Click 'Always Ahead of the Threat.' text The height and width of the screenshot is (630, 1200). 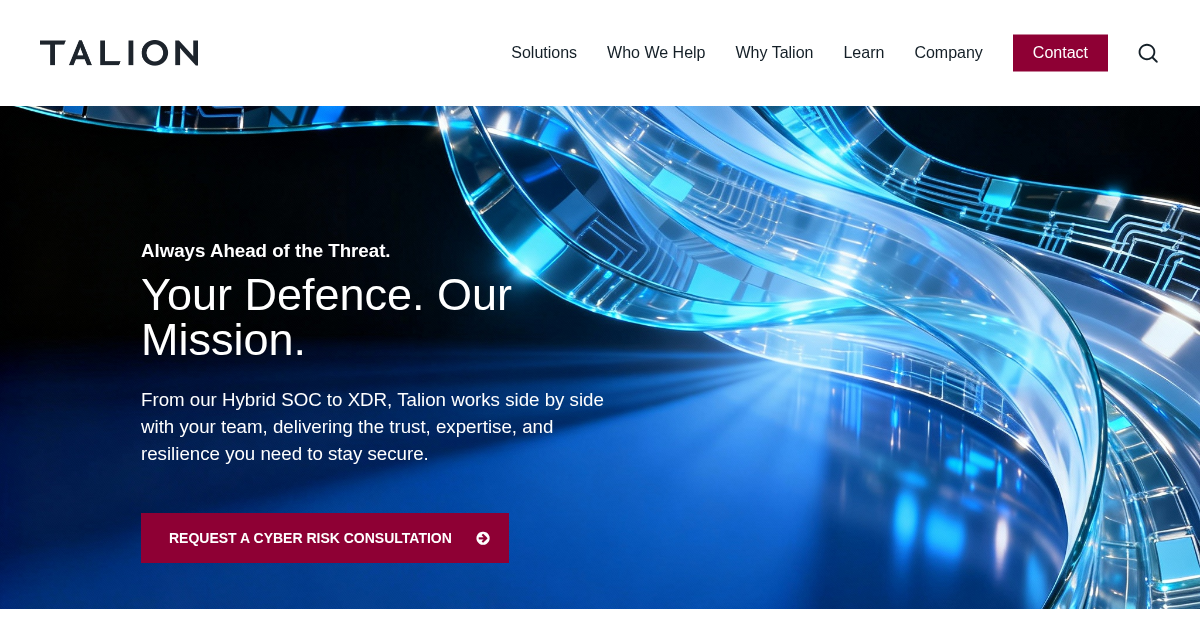tap(265, 251)
